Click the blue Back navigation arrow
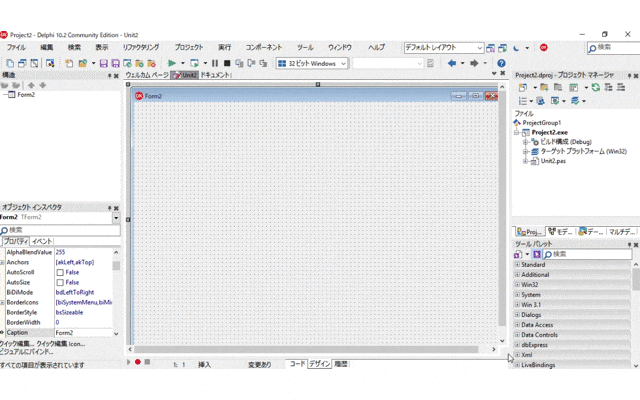 pyautogui.click(x=452, y=63)
